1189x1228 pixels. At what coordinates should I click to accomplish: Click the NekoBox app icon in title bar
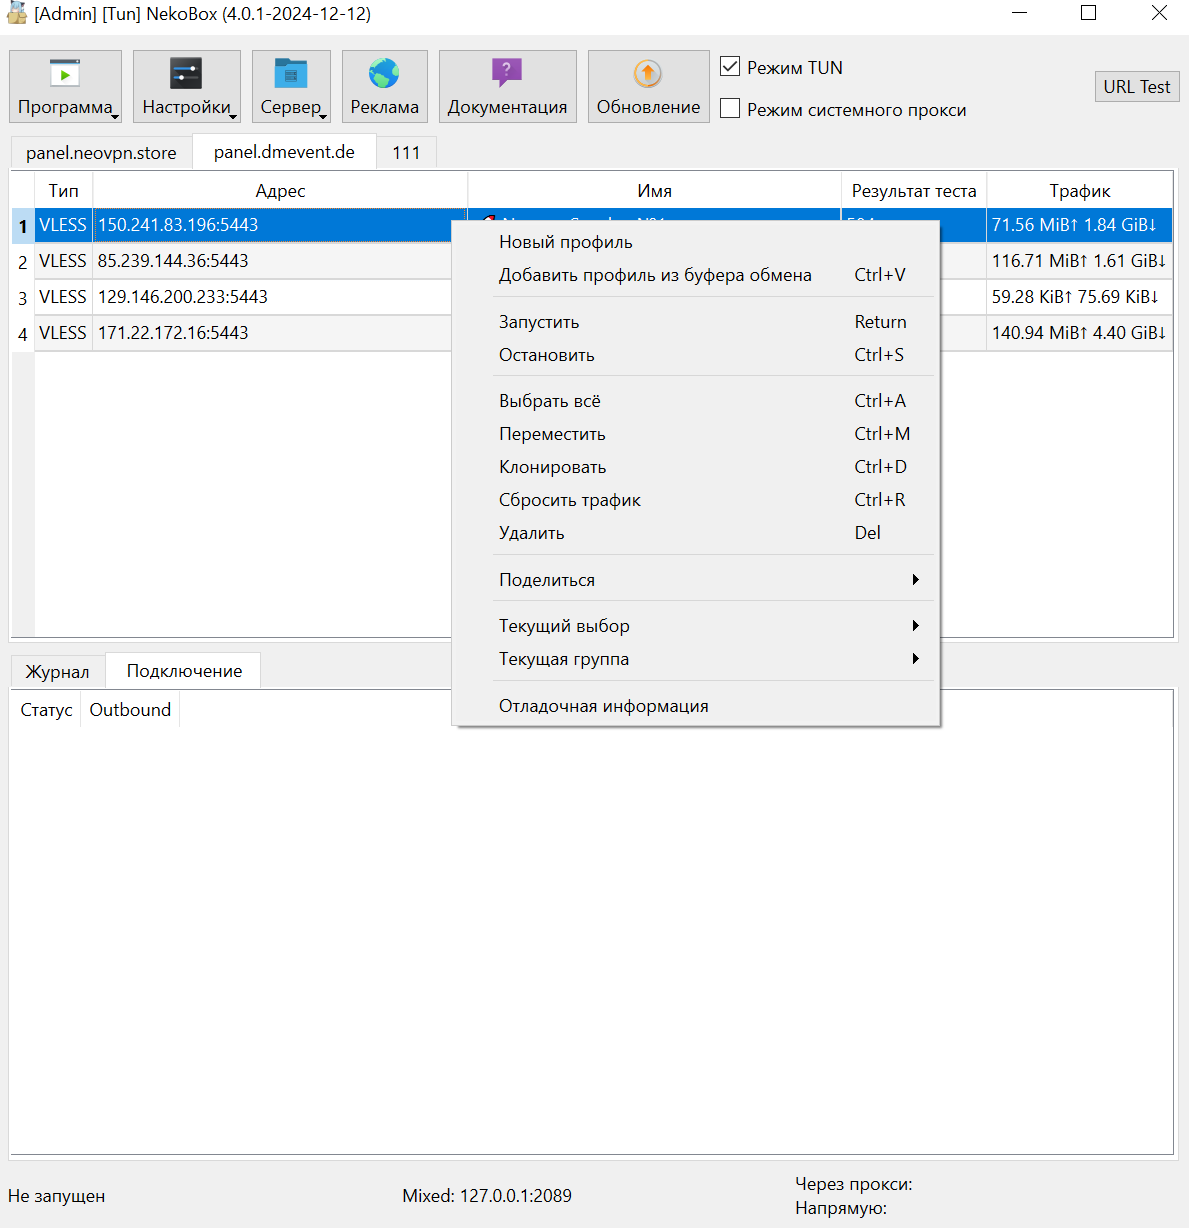pyautogui.click(x=17, y=13)
